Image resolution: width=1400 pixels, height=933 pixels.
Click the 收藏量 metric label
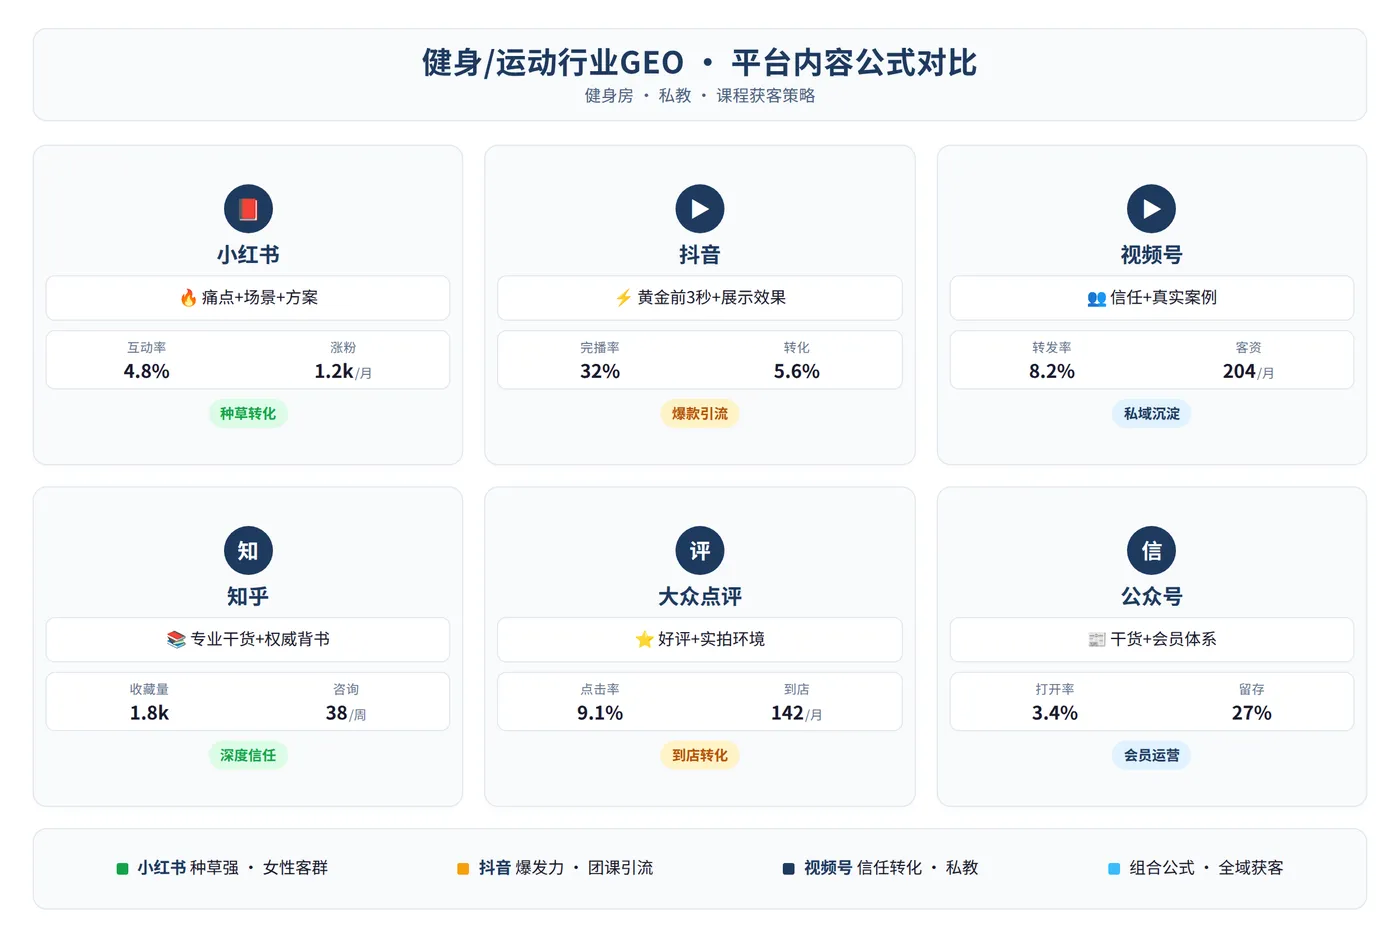pos(149,690)
